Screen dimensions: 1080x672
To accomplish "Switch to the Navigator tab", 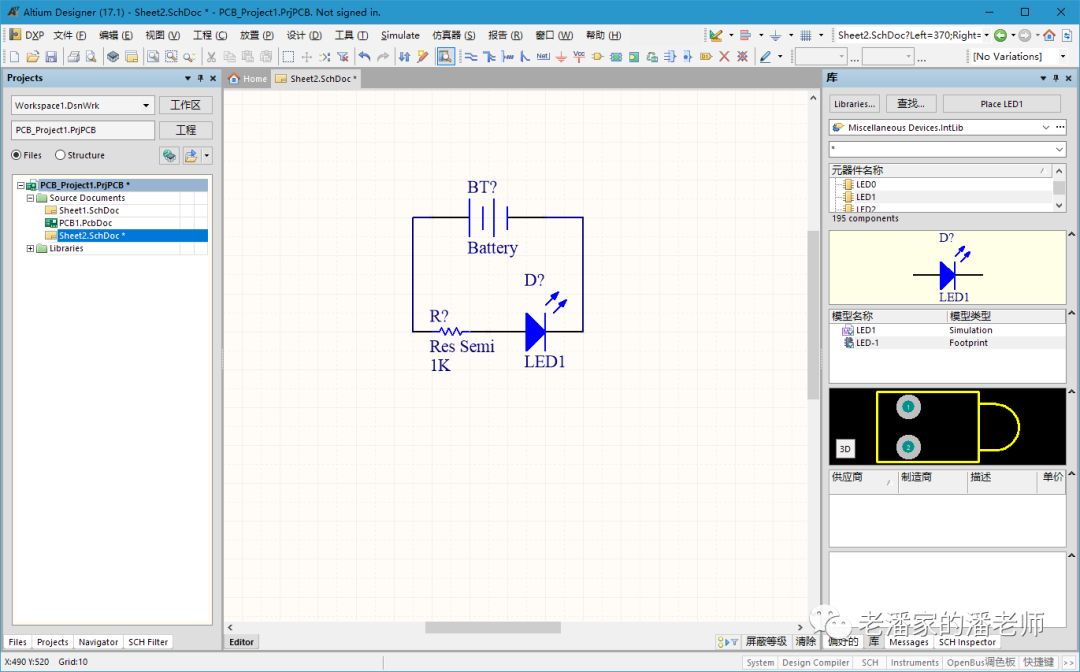I will tap(98, 642).
